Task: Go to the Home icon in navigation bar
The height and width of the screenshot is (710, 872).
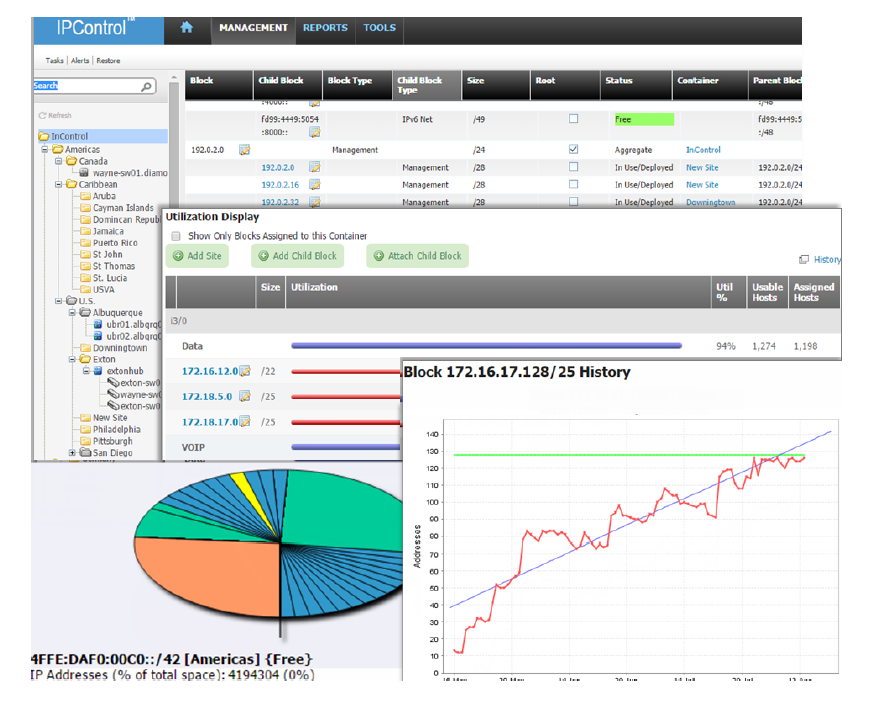Action: [x=186, y=28]
